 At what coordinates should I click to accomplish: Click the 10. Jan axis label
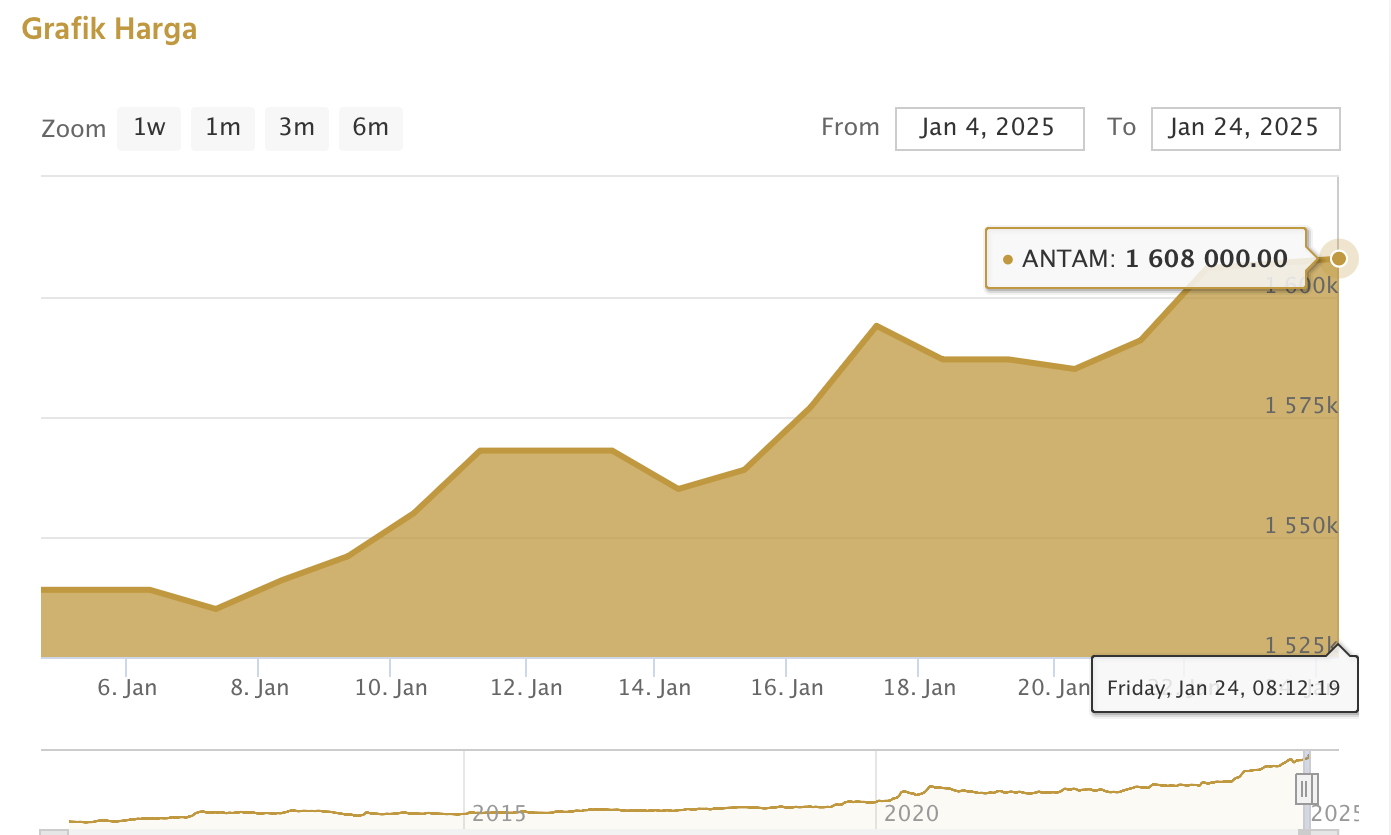[391, 688]
